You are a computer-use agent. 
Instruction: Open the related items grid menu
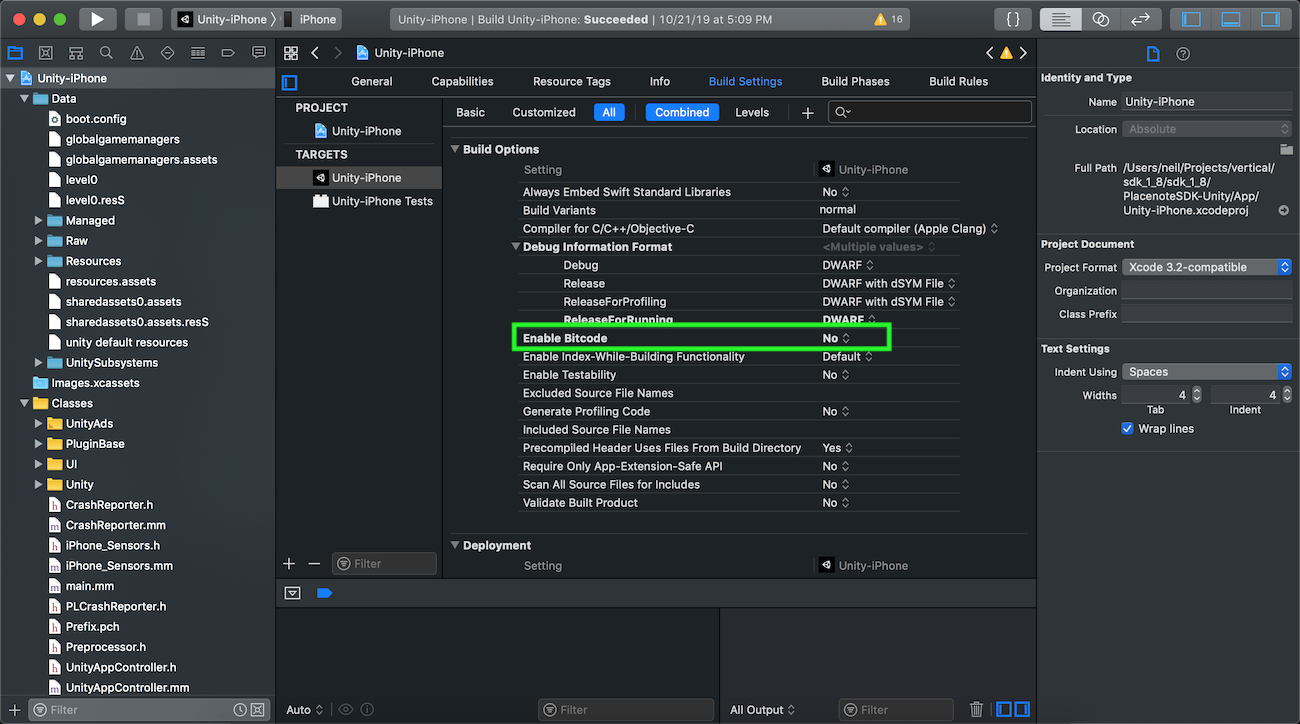[291, 53]
